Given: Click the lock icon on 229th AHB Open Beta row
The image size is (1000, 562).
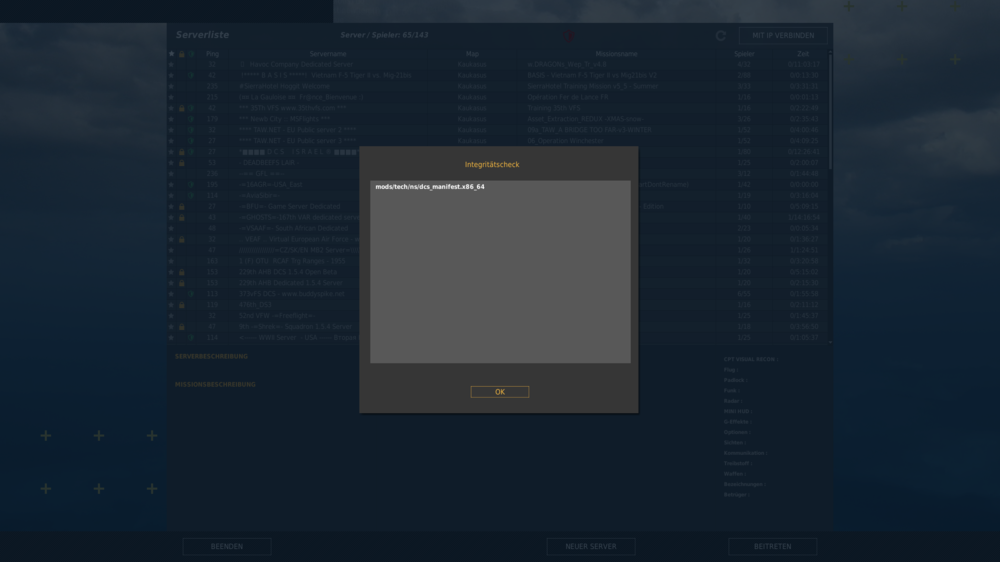Looking at the screenshot, I should click(x=182, y=272).
